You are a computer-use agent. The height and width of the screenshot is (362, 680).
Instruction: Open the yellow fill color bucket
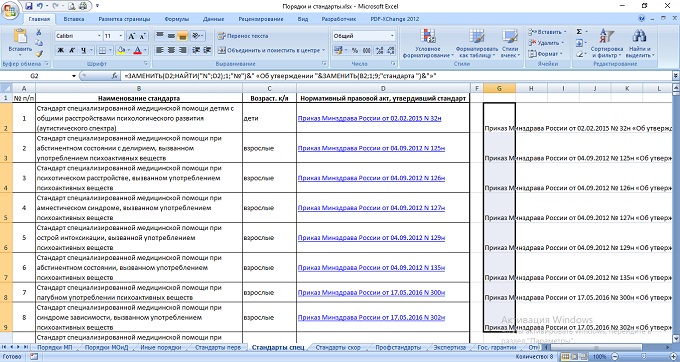tap(121, 50)
